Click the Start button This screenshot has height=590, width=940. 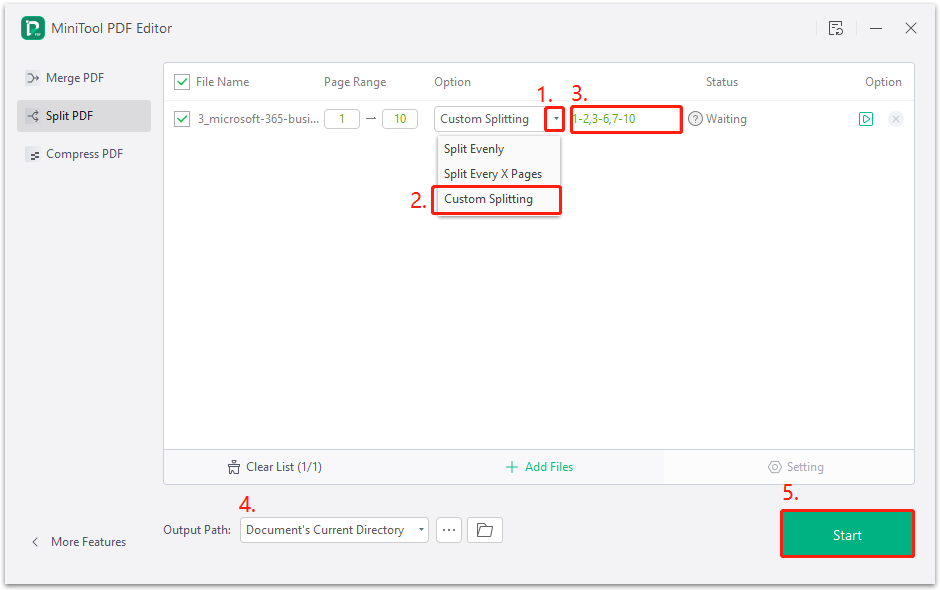coord(847,535)
